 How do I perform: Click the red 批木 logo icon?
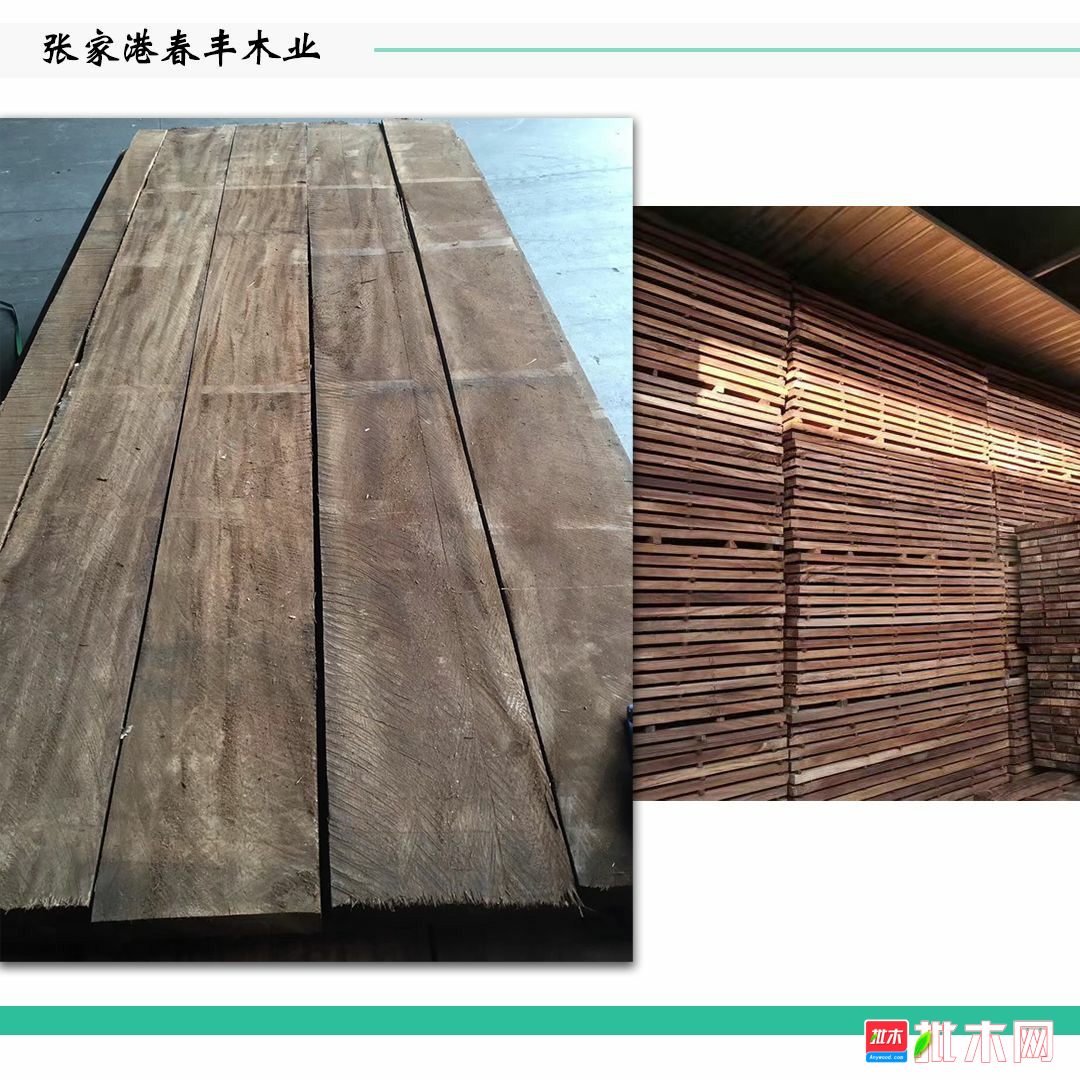[886, 1041]
